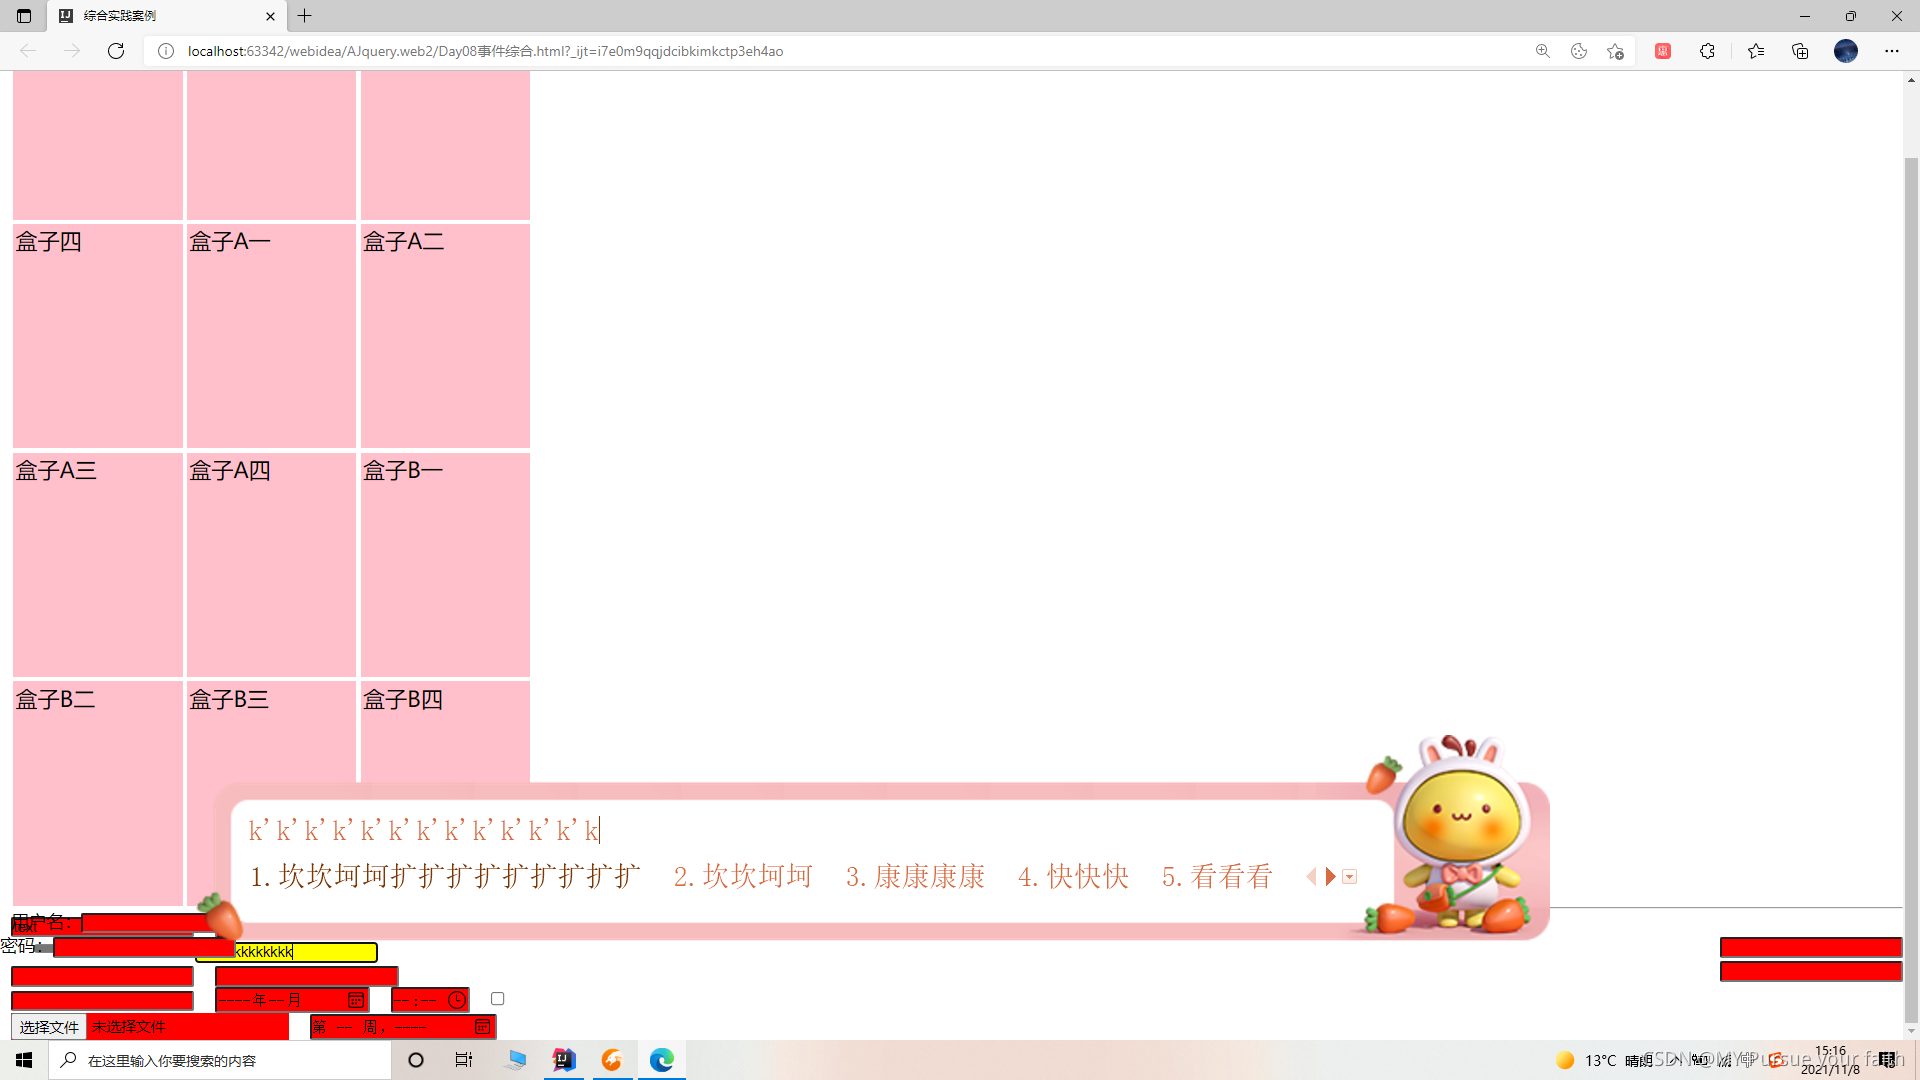Click the pink box 盒子A一
1920x1080 pixels.
(271, 335)
